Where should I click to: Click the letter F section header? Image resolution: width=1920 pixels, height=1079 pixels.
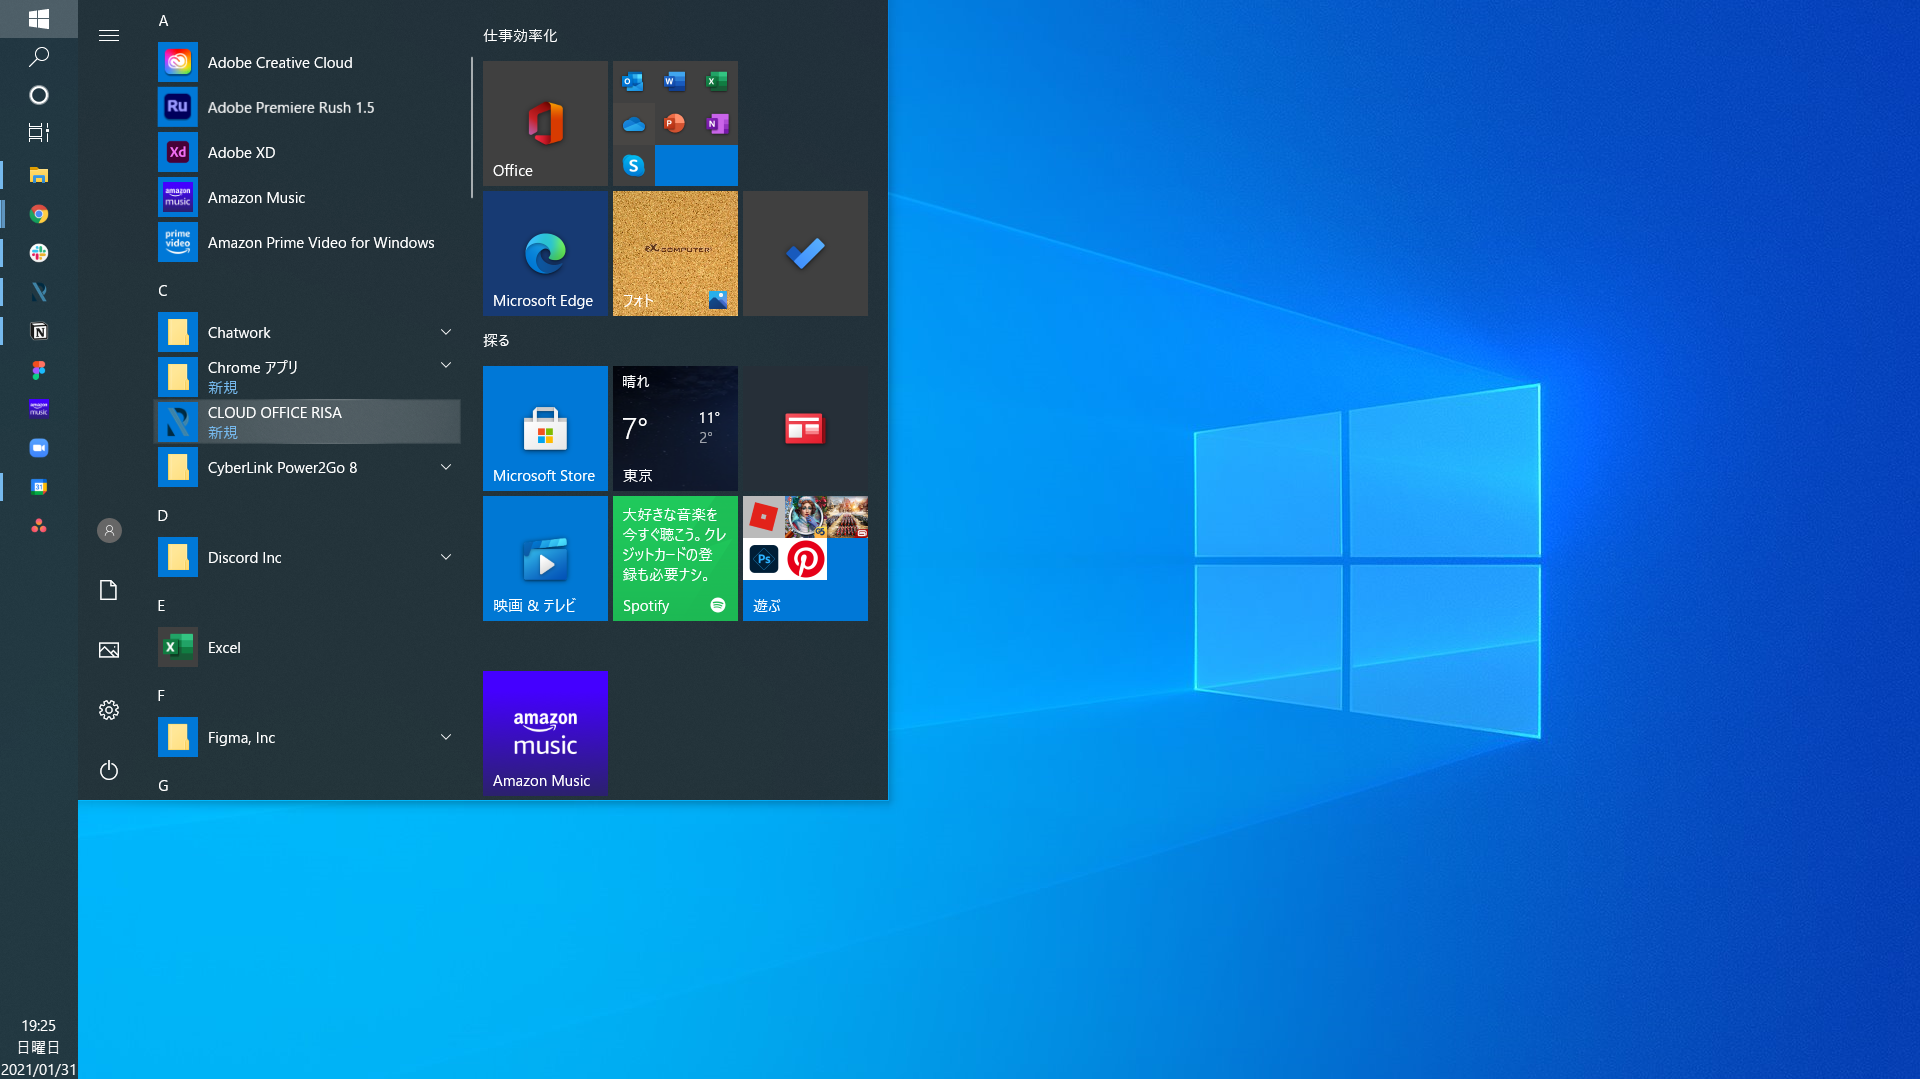(162, 695)
